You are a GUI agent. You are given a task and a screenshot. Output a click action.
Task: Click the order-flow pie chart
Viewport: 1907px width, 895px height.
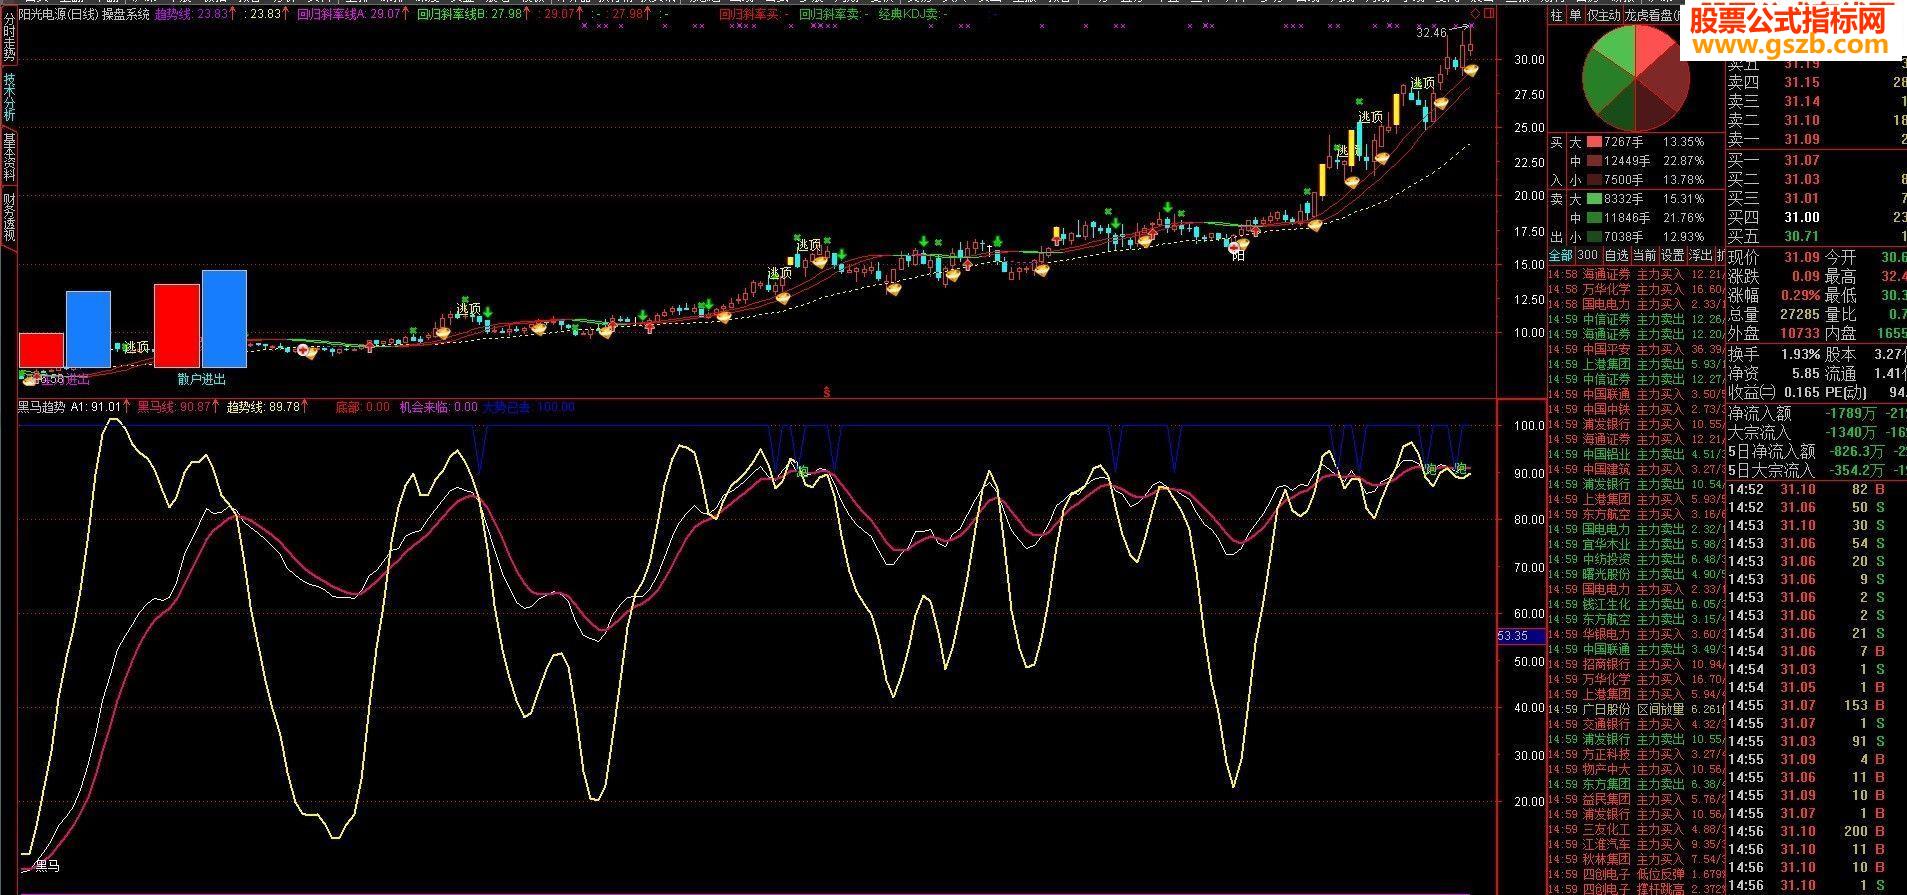pos(1634,78)
